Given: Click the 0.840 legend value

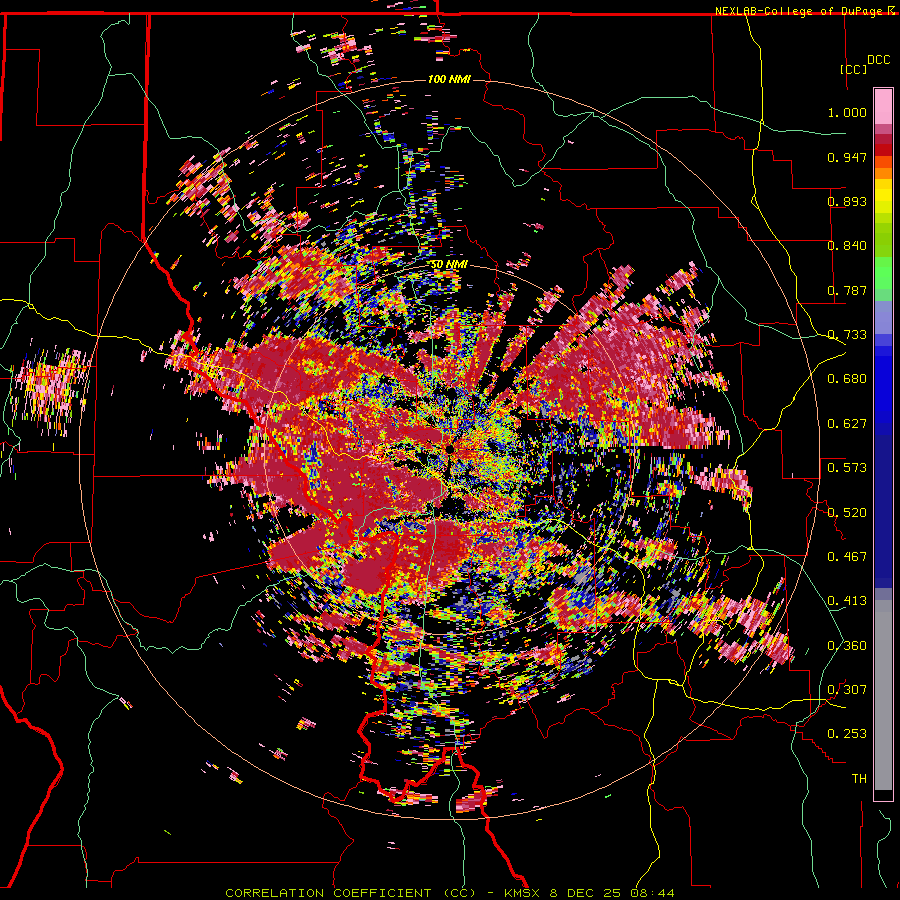Looking at the screenshot, I should click(x=847, y=246).
